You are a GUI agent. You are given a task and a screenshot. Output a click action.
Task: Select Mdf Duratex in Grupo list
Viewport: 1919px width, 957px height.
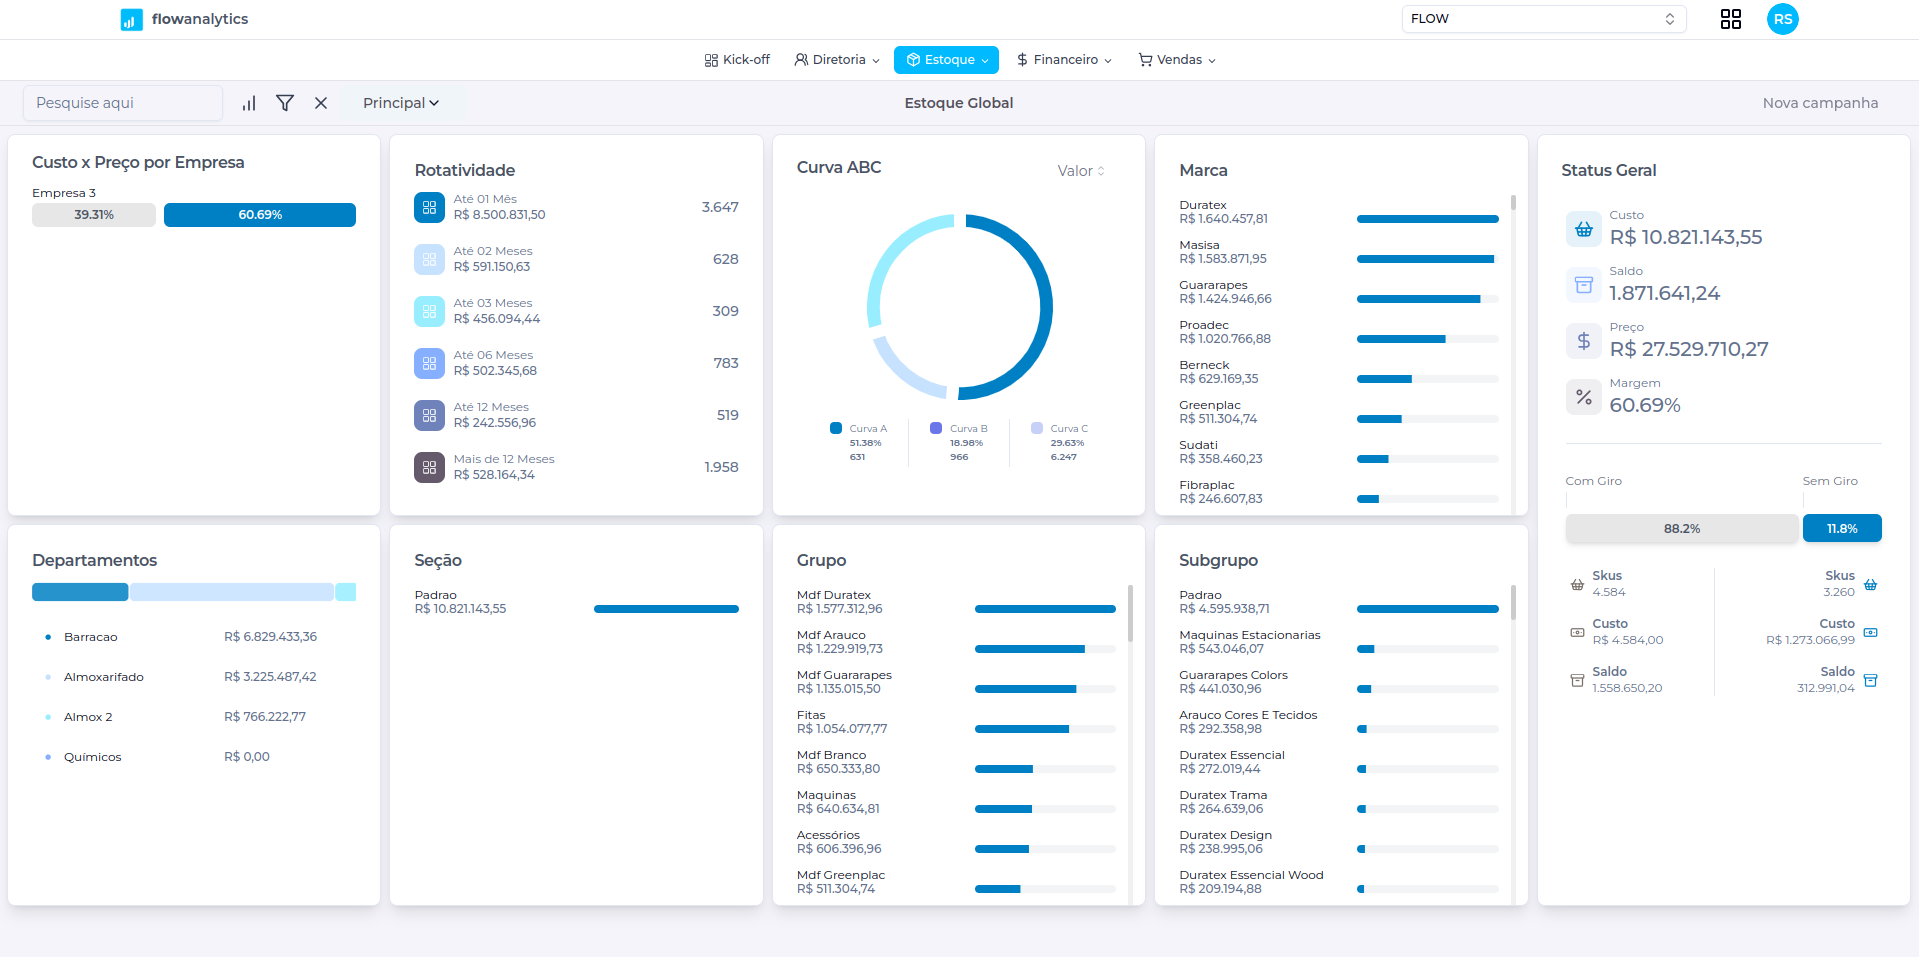(x=956, y=602)
